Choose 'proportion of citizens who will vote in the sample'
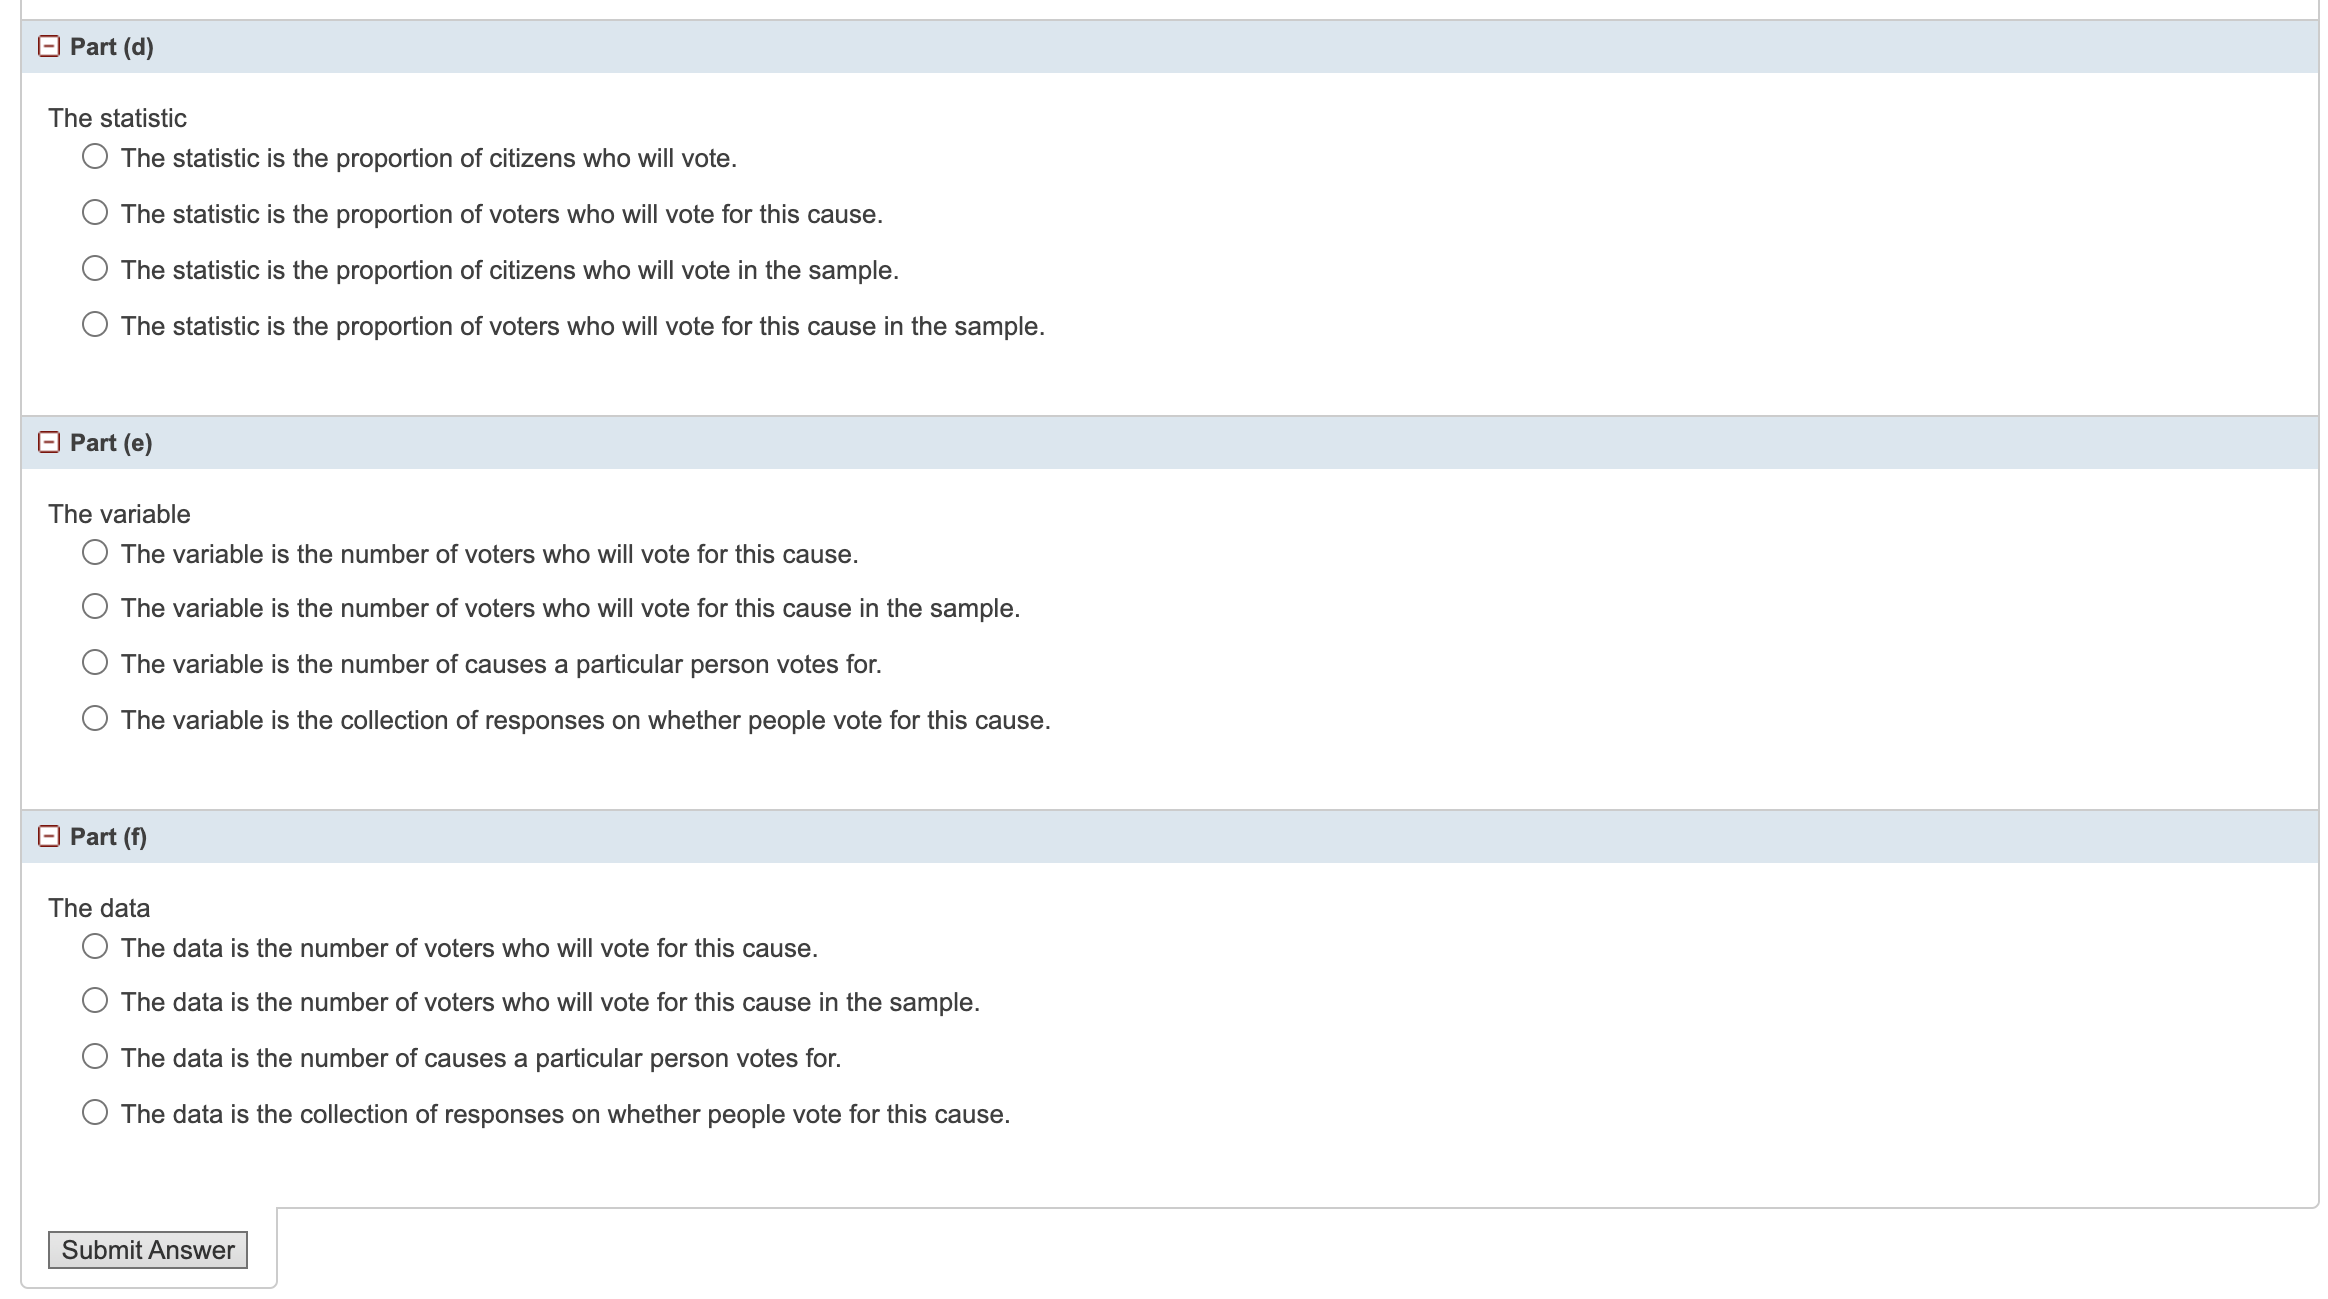 tap(95, 267)
